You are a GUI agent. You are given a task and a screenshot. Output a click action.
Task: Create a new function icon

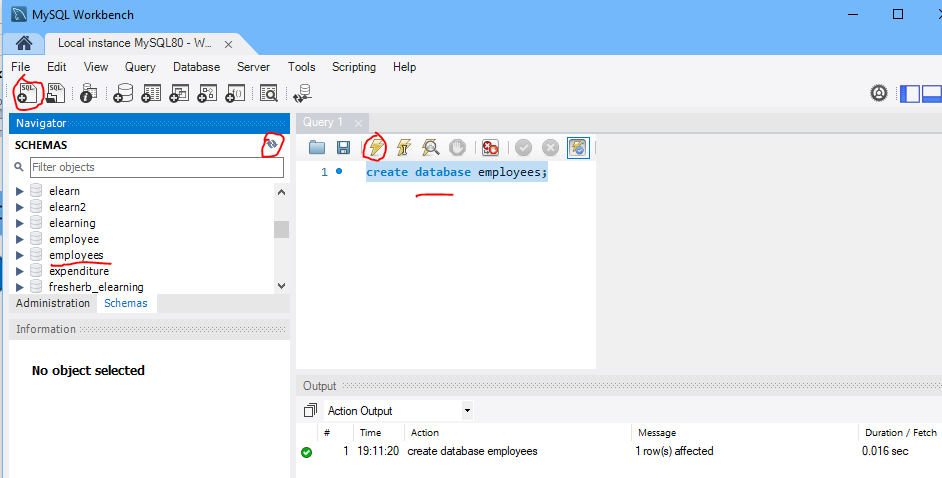click(x=235, y=93)
